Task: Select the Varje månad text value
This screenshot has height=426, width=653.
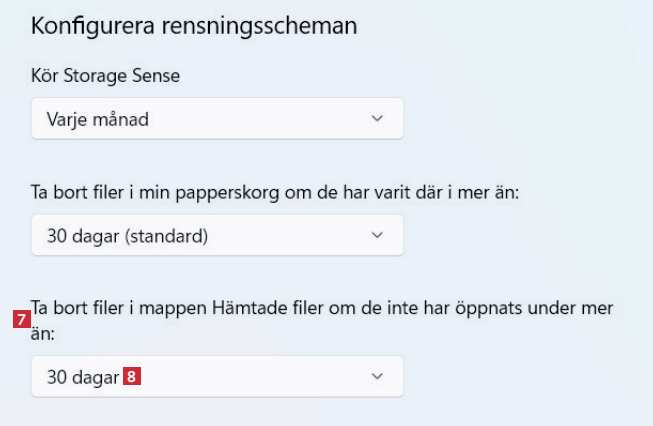Action: [x=98, y=119]
